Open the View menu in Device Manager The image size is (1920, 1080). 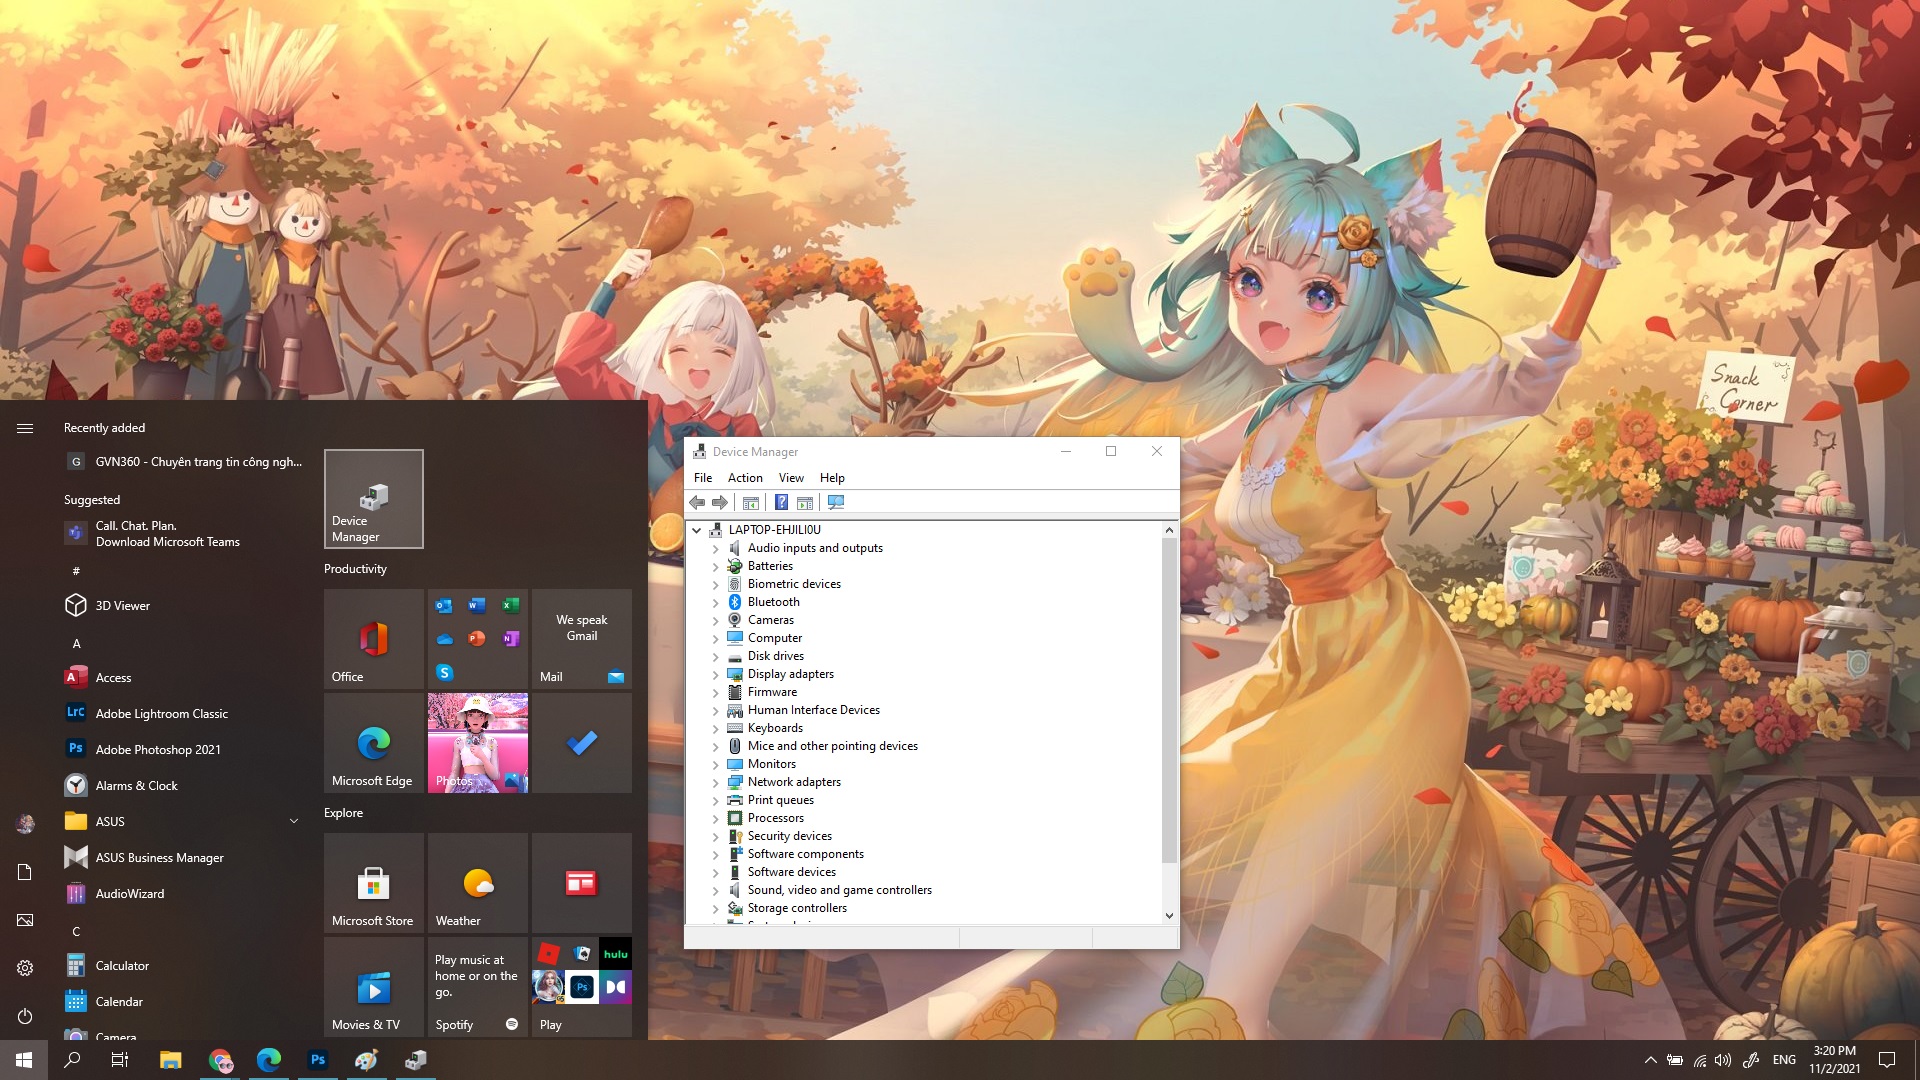[x=791, y=478]
